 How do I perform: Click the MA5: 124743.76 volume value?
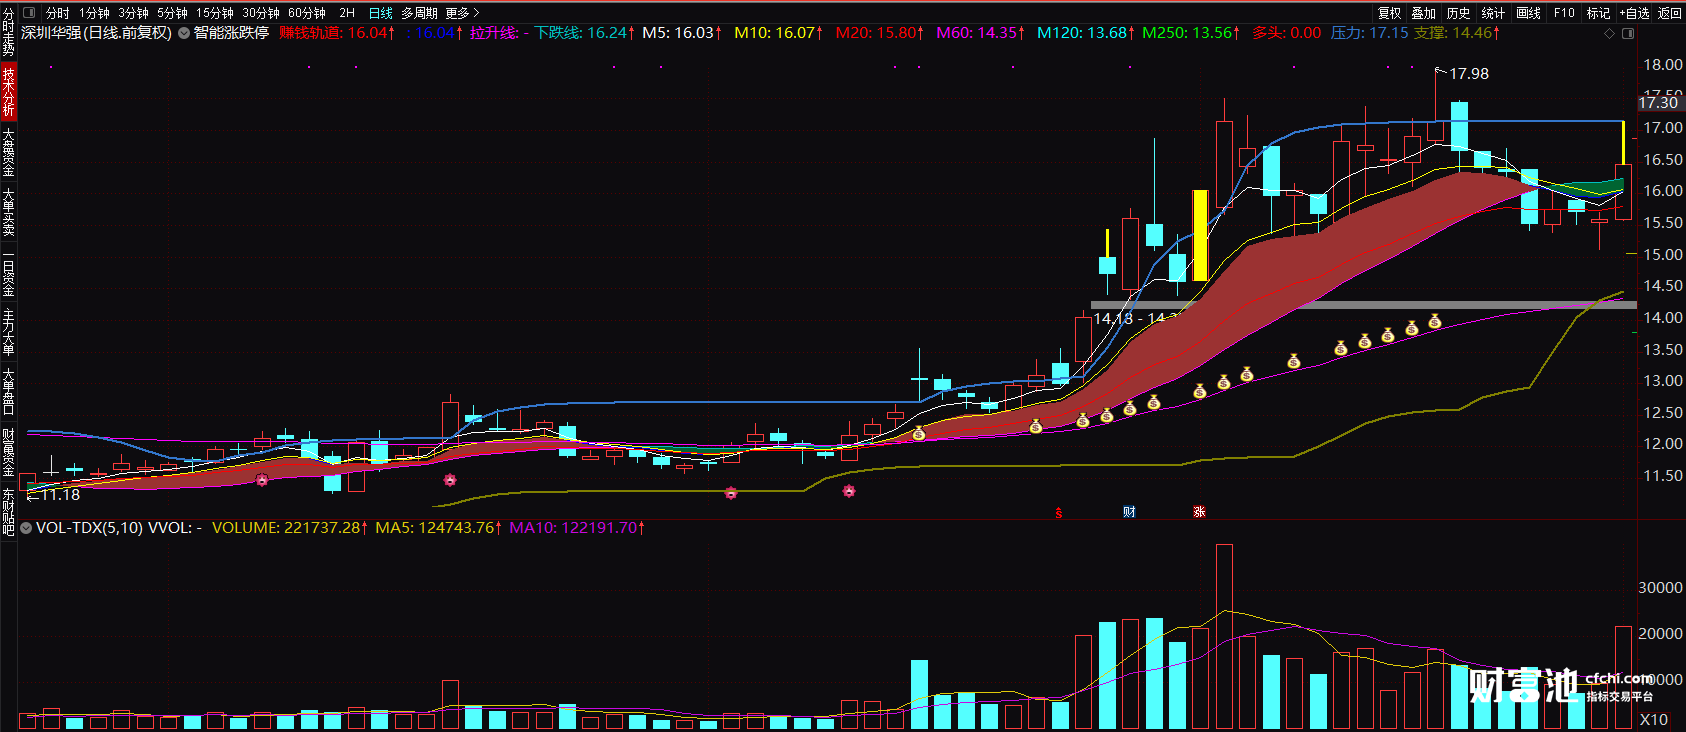tap(440, 527)
